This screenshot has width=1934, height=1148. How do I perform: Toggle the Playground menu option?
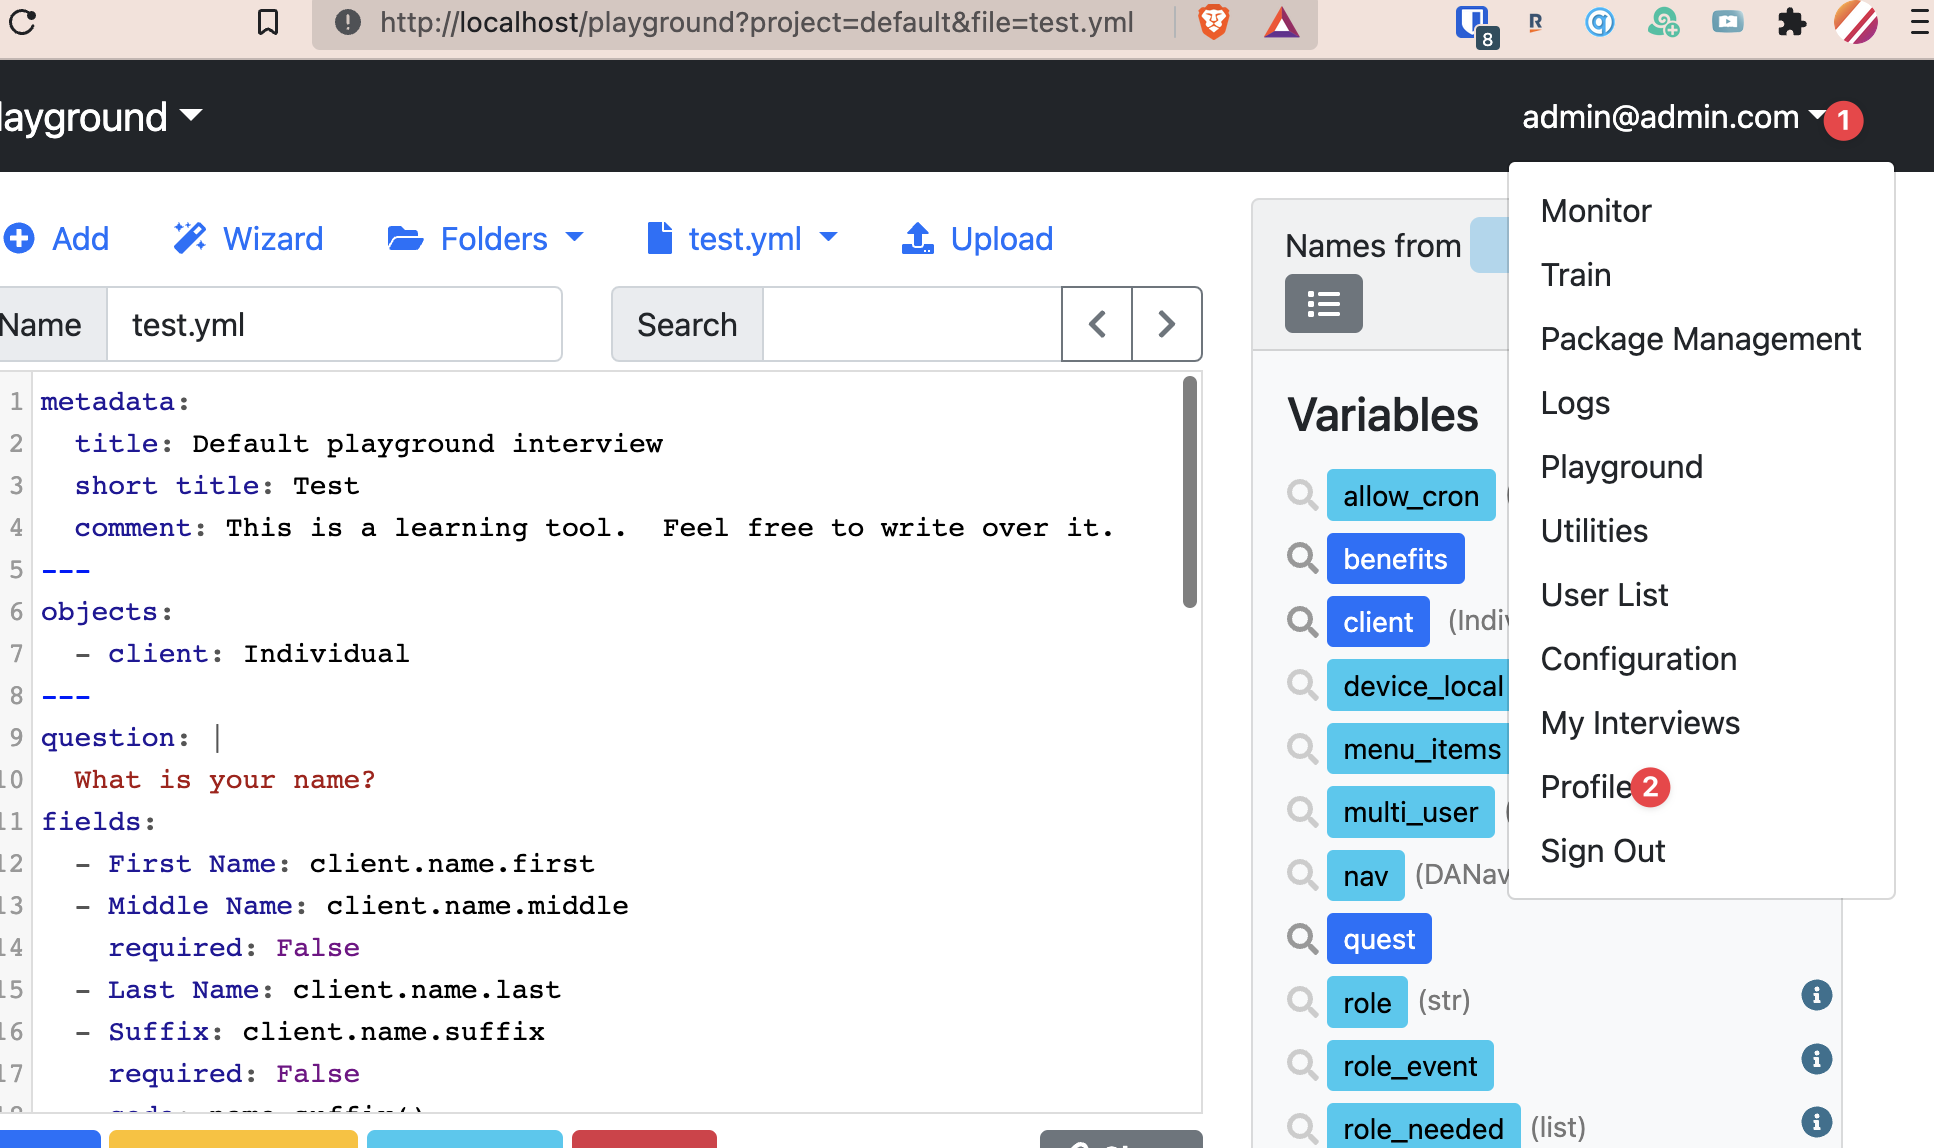1621,466
